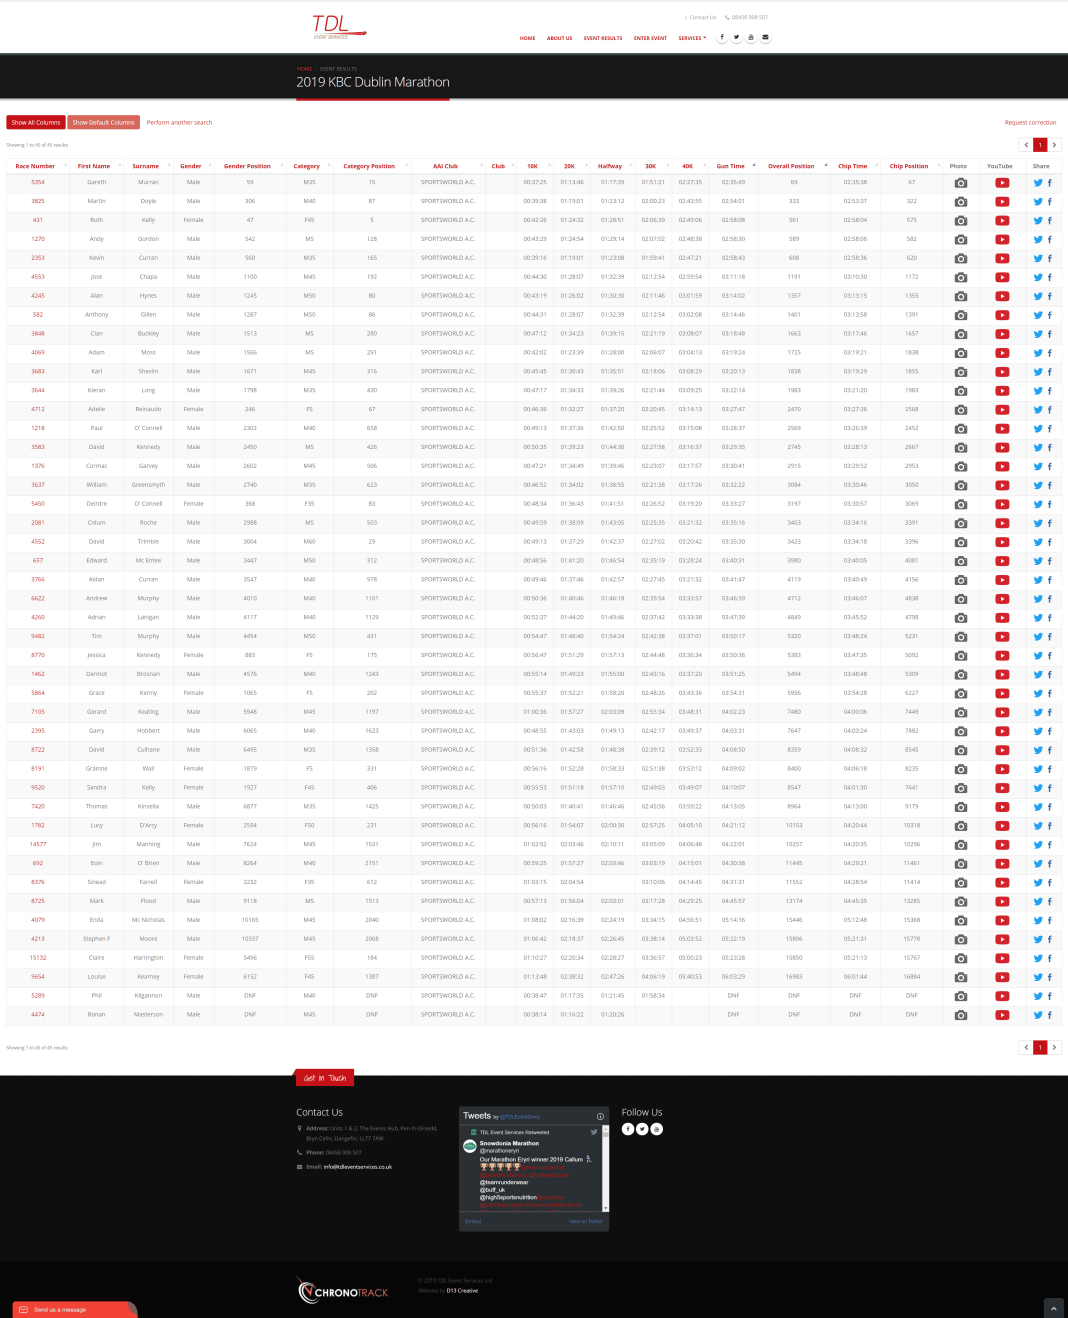The width and height of the screenshot is (1068, 1318).
Task: Sort table by Chip Position column
Action: [909, 166]
